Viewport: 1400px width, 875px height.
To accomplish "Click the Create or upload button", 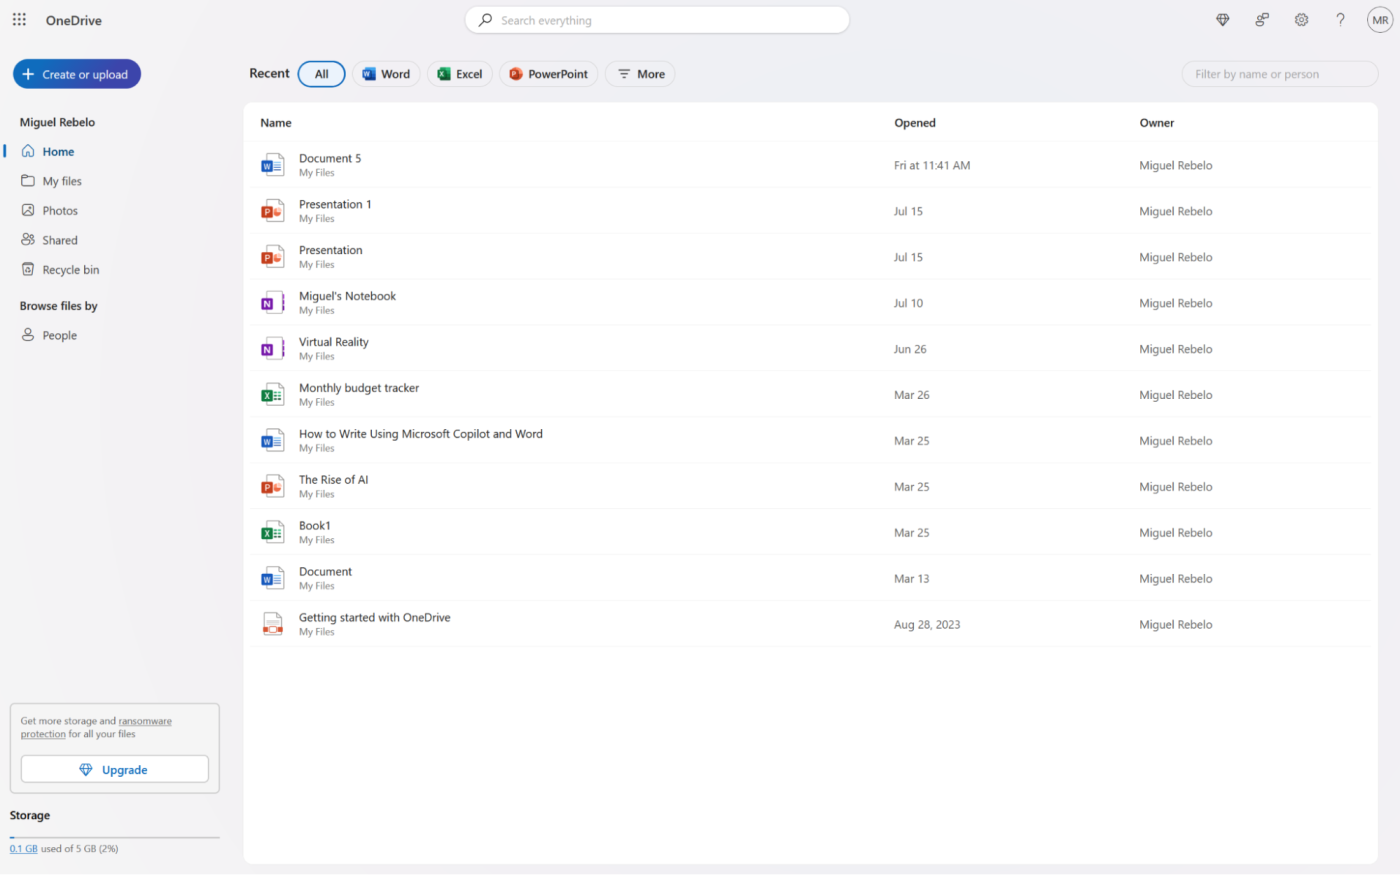I will tap(77, 74).
